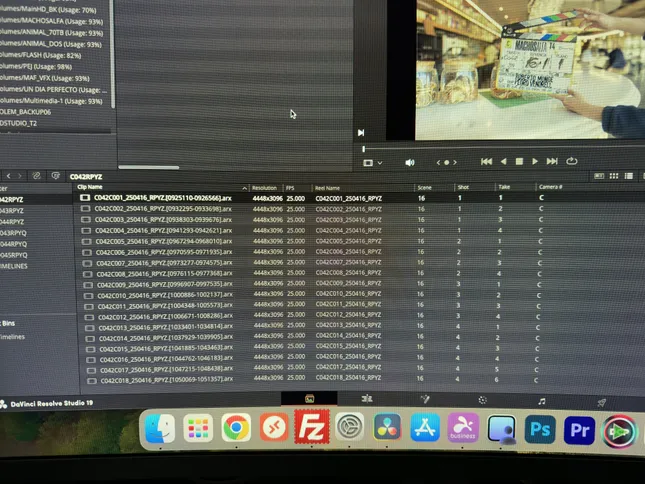Select the FLASH volume
The image size is (645, 484).
(x=41, y=55)
